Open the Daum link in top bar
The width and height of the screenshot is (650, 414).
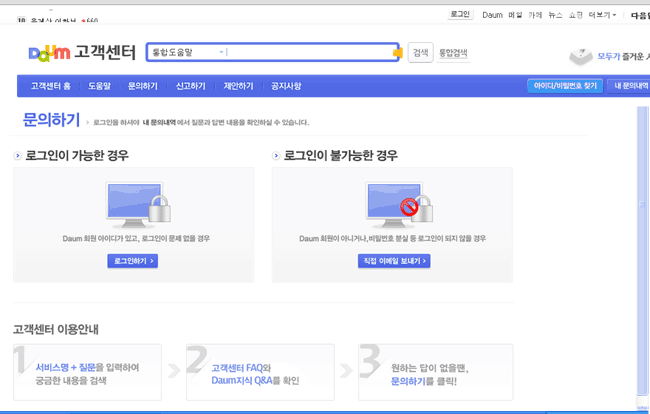click(492, 15)
